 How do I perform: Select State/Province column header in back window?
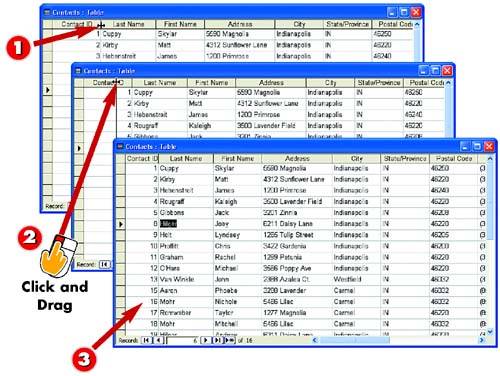347,24
